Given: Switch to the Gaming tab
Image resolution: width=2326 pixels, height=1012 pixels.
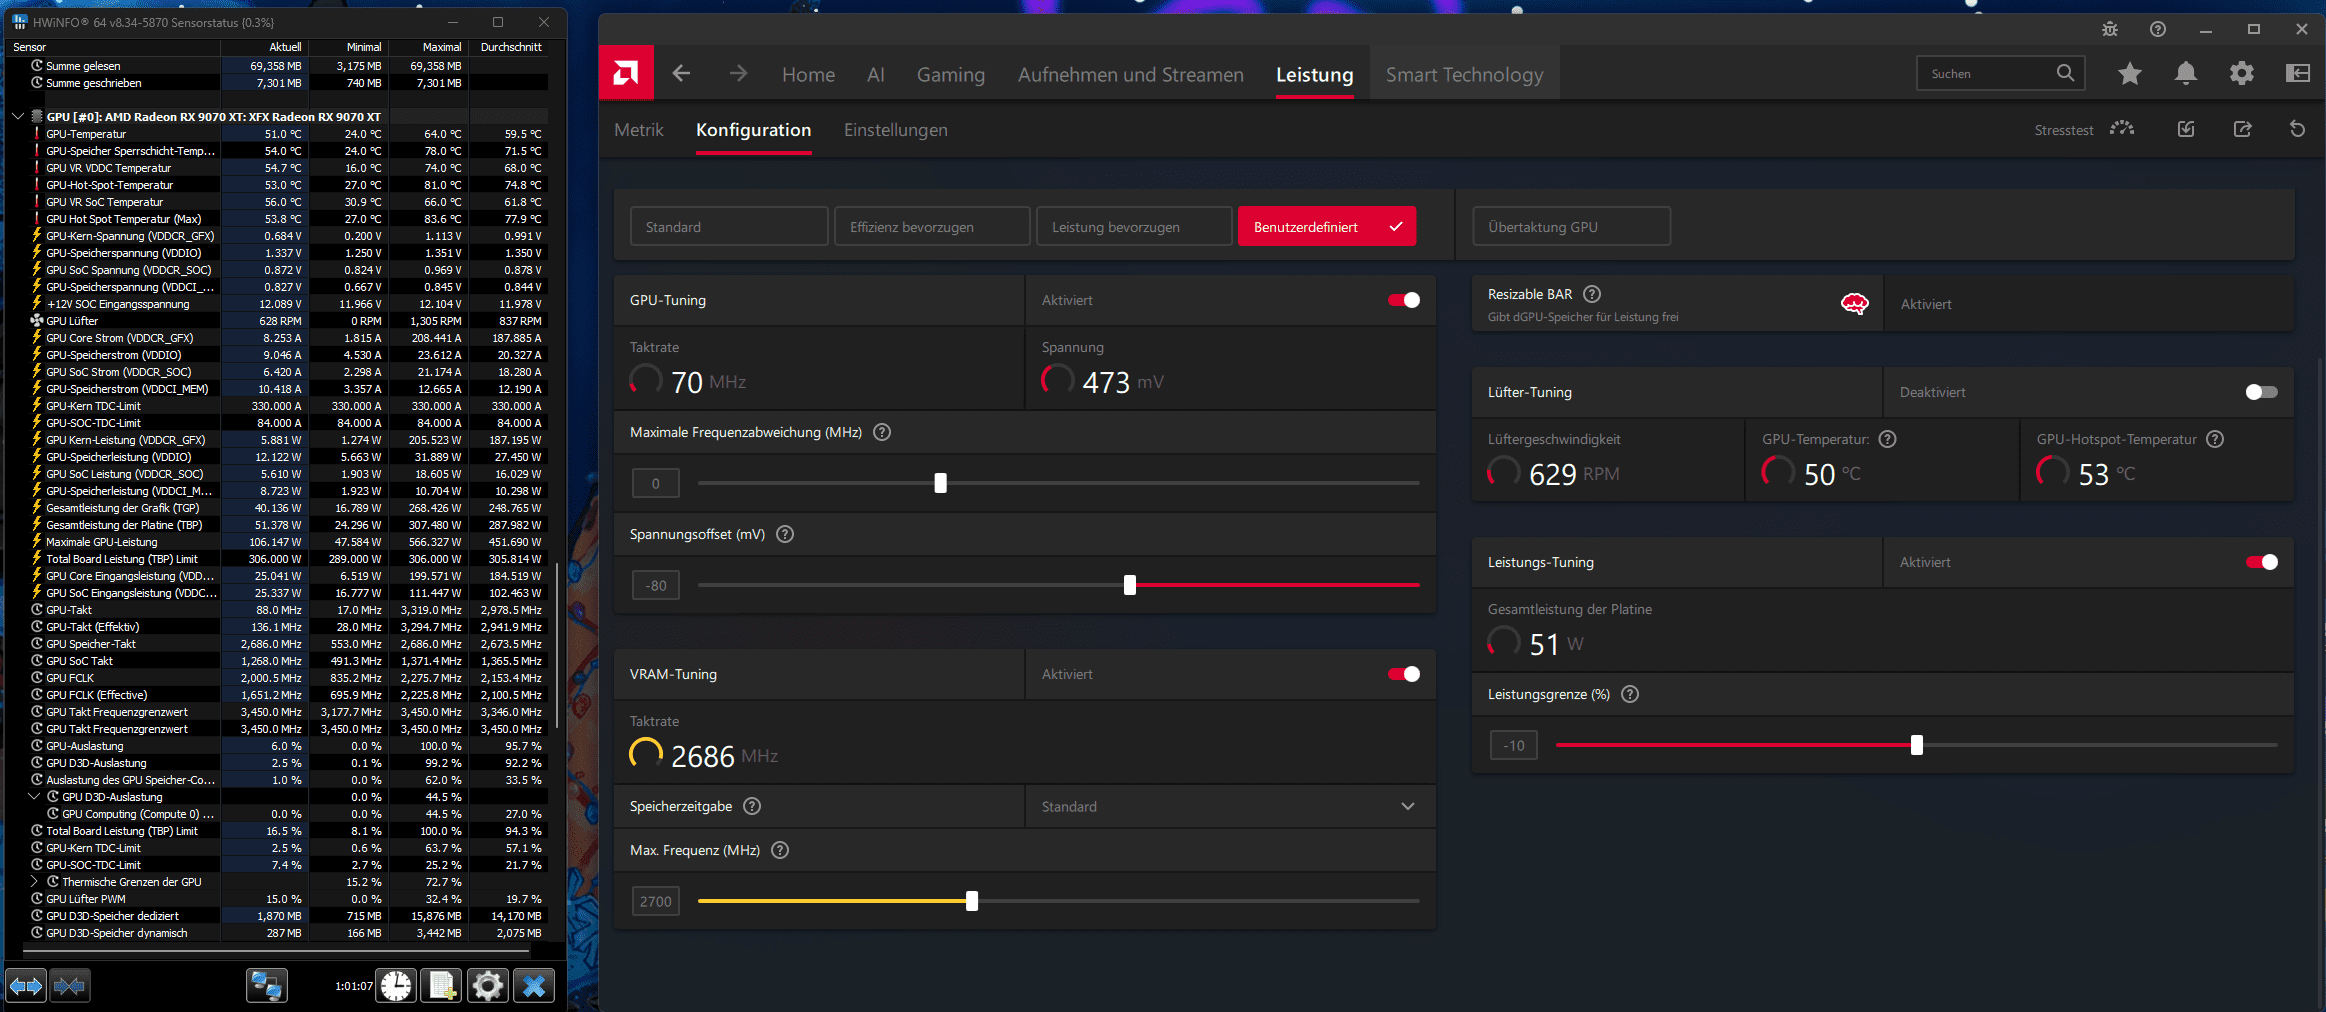Looking at the screenshot, I should [951, 75].
